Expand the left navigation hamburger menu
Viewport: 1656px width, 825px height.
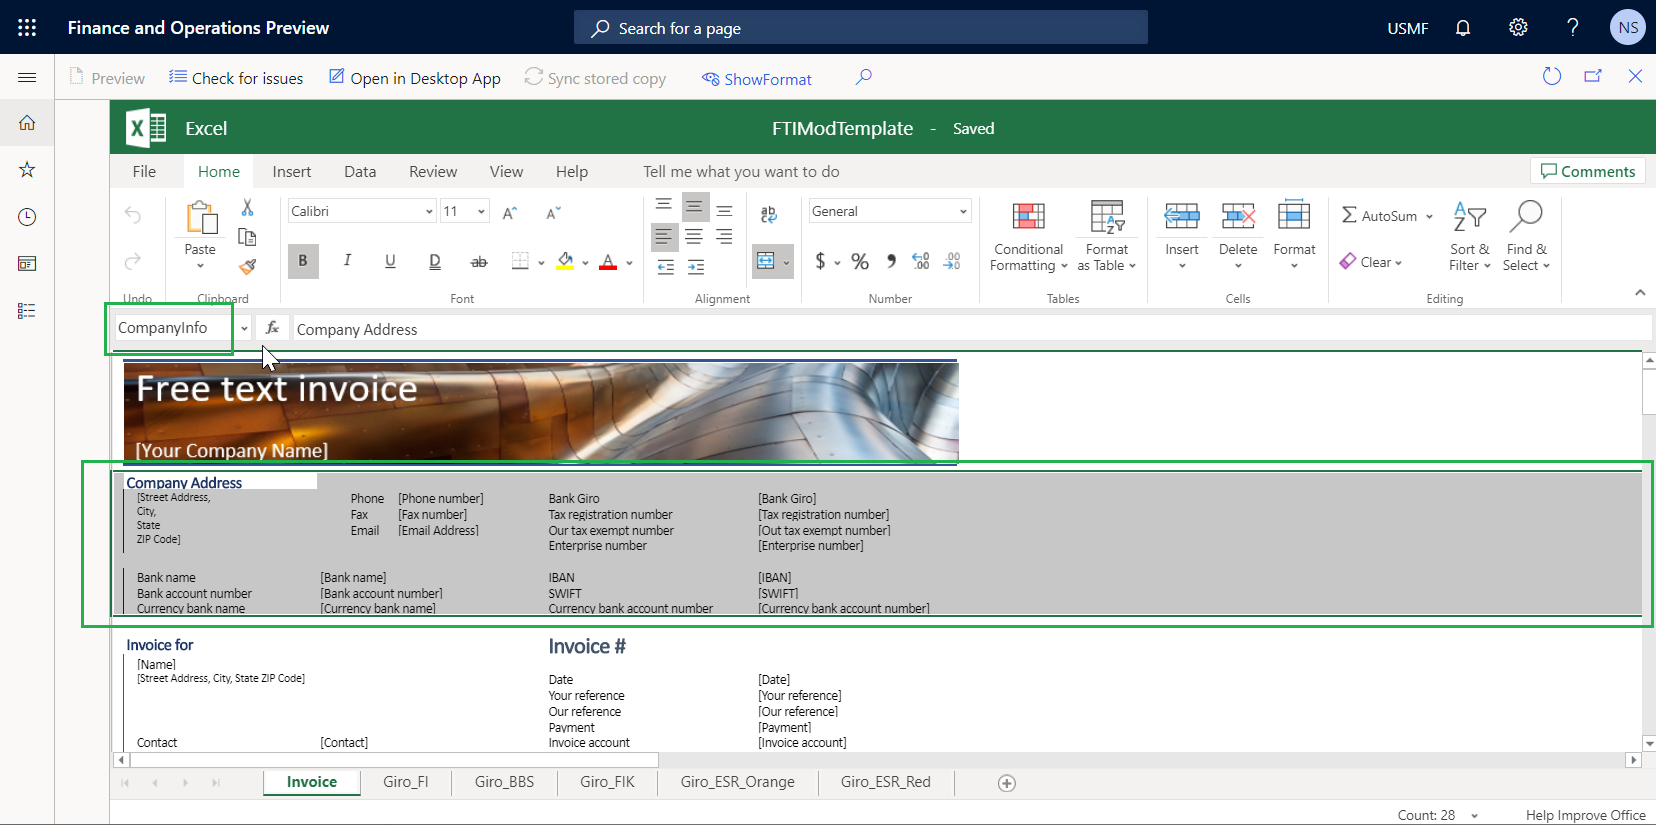[27, 77]
